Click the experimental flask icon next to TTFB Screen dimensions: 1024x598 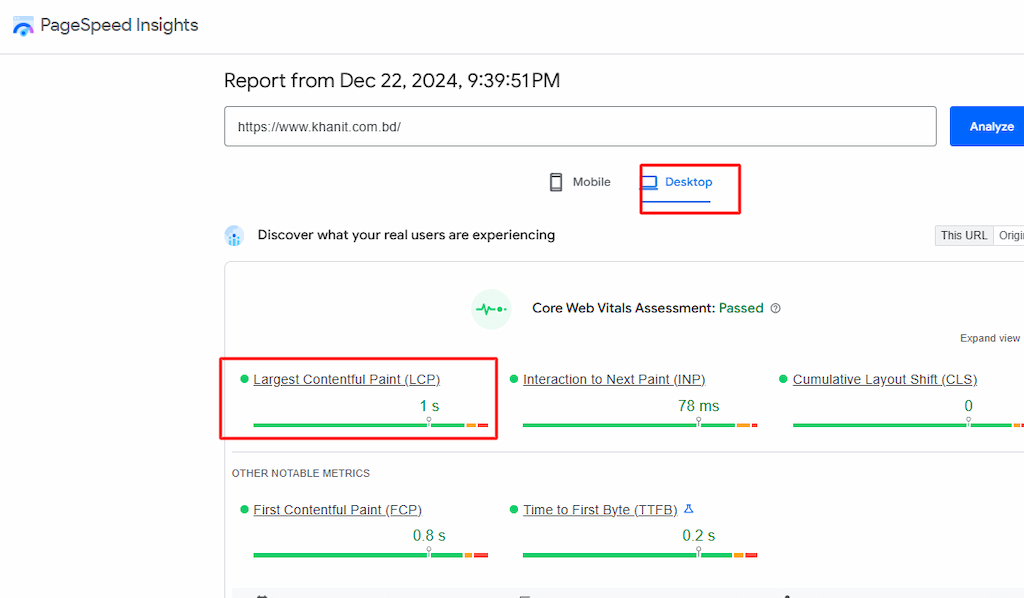pos(688,509)
